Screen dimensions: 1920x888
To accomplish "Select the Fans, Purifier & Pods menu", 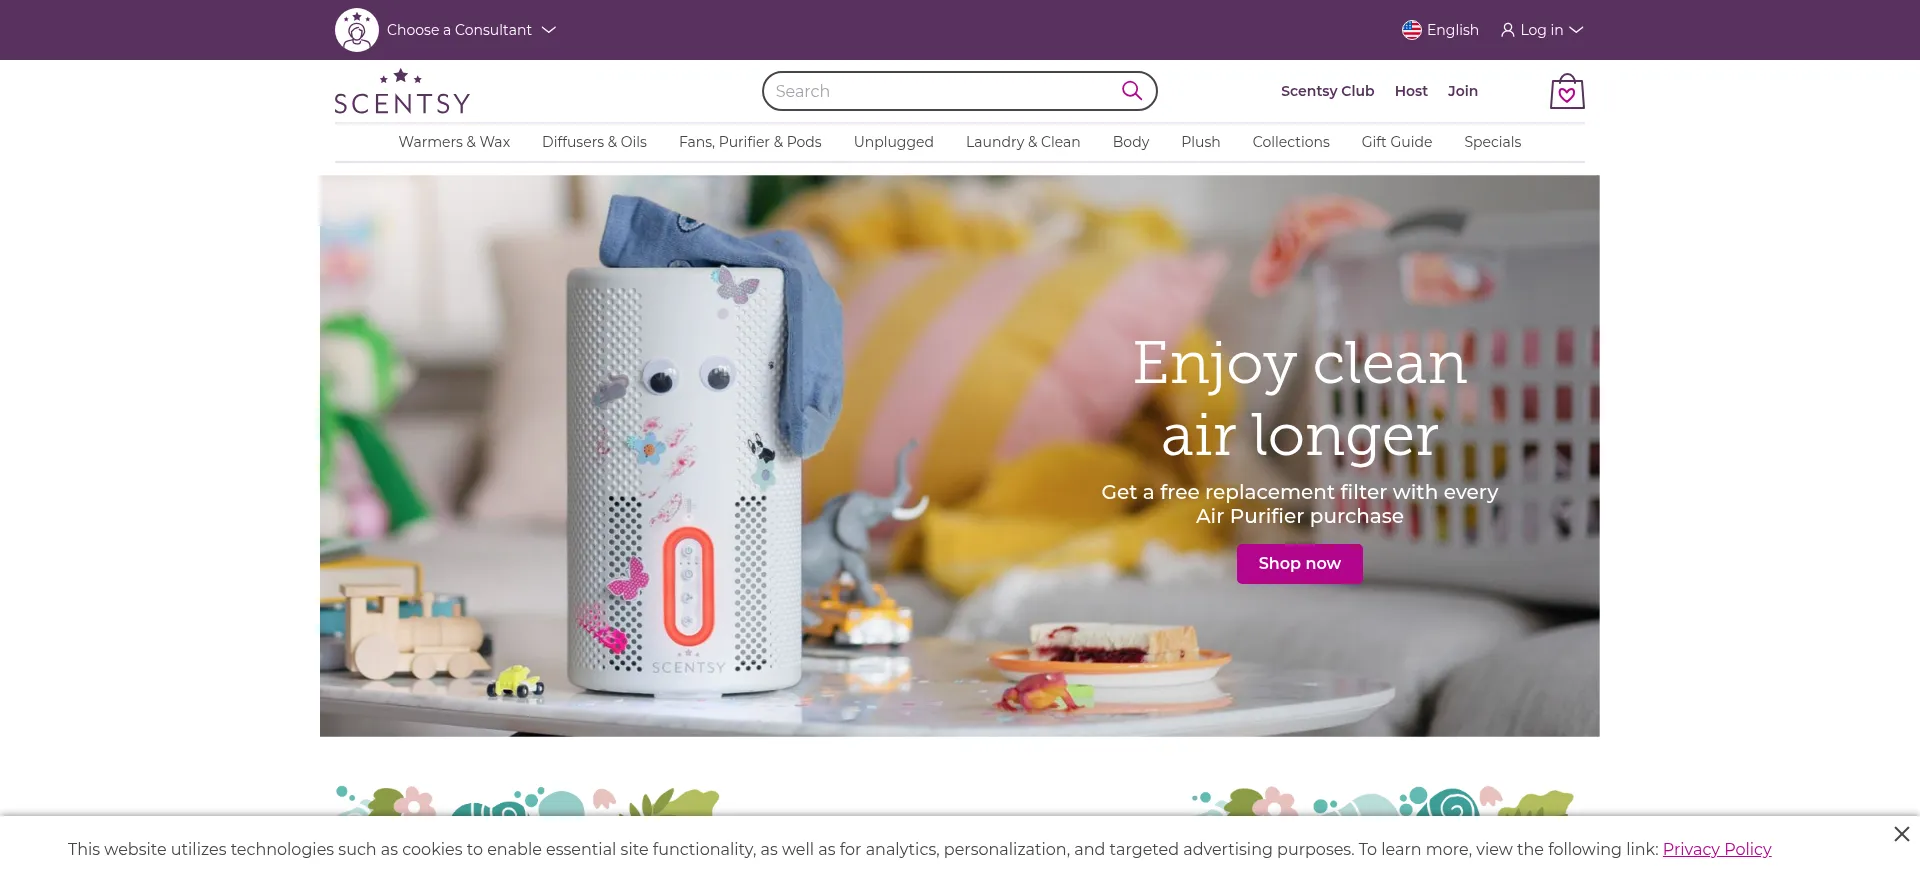I will [x=750, y=142].
